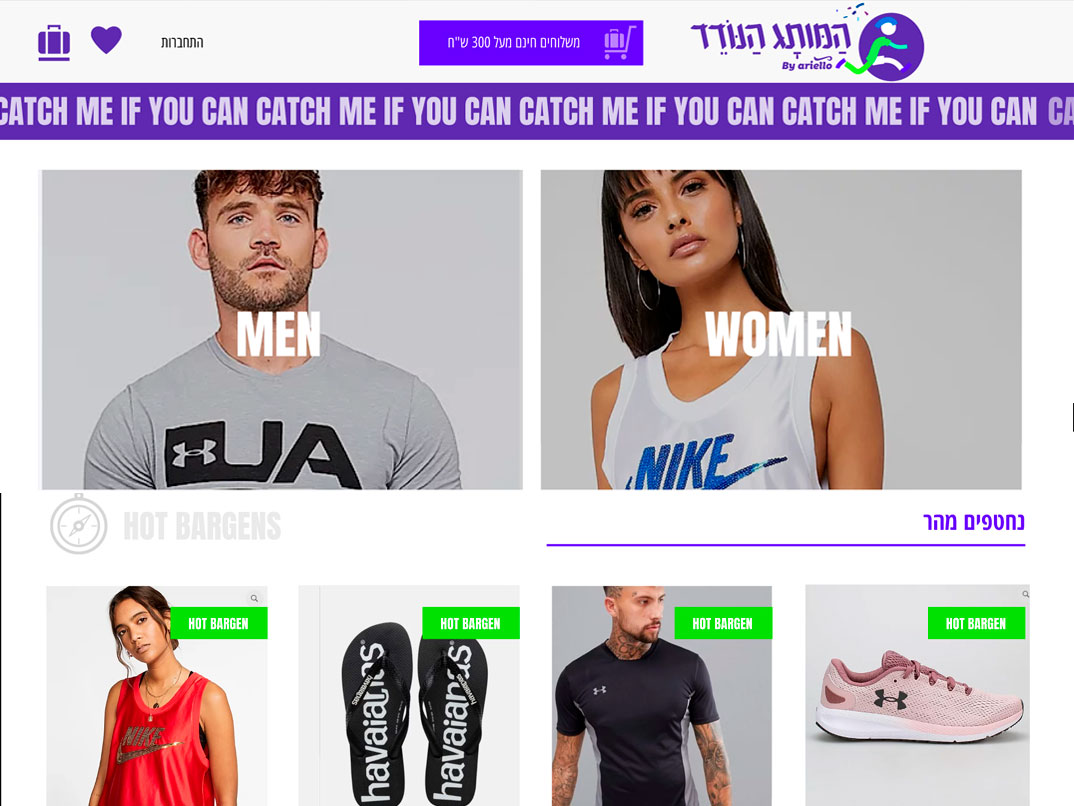Zoom the red Nike tank top product
This screenshot has height=806, width=1074.
pyautogui.click(x=254, y=598)
